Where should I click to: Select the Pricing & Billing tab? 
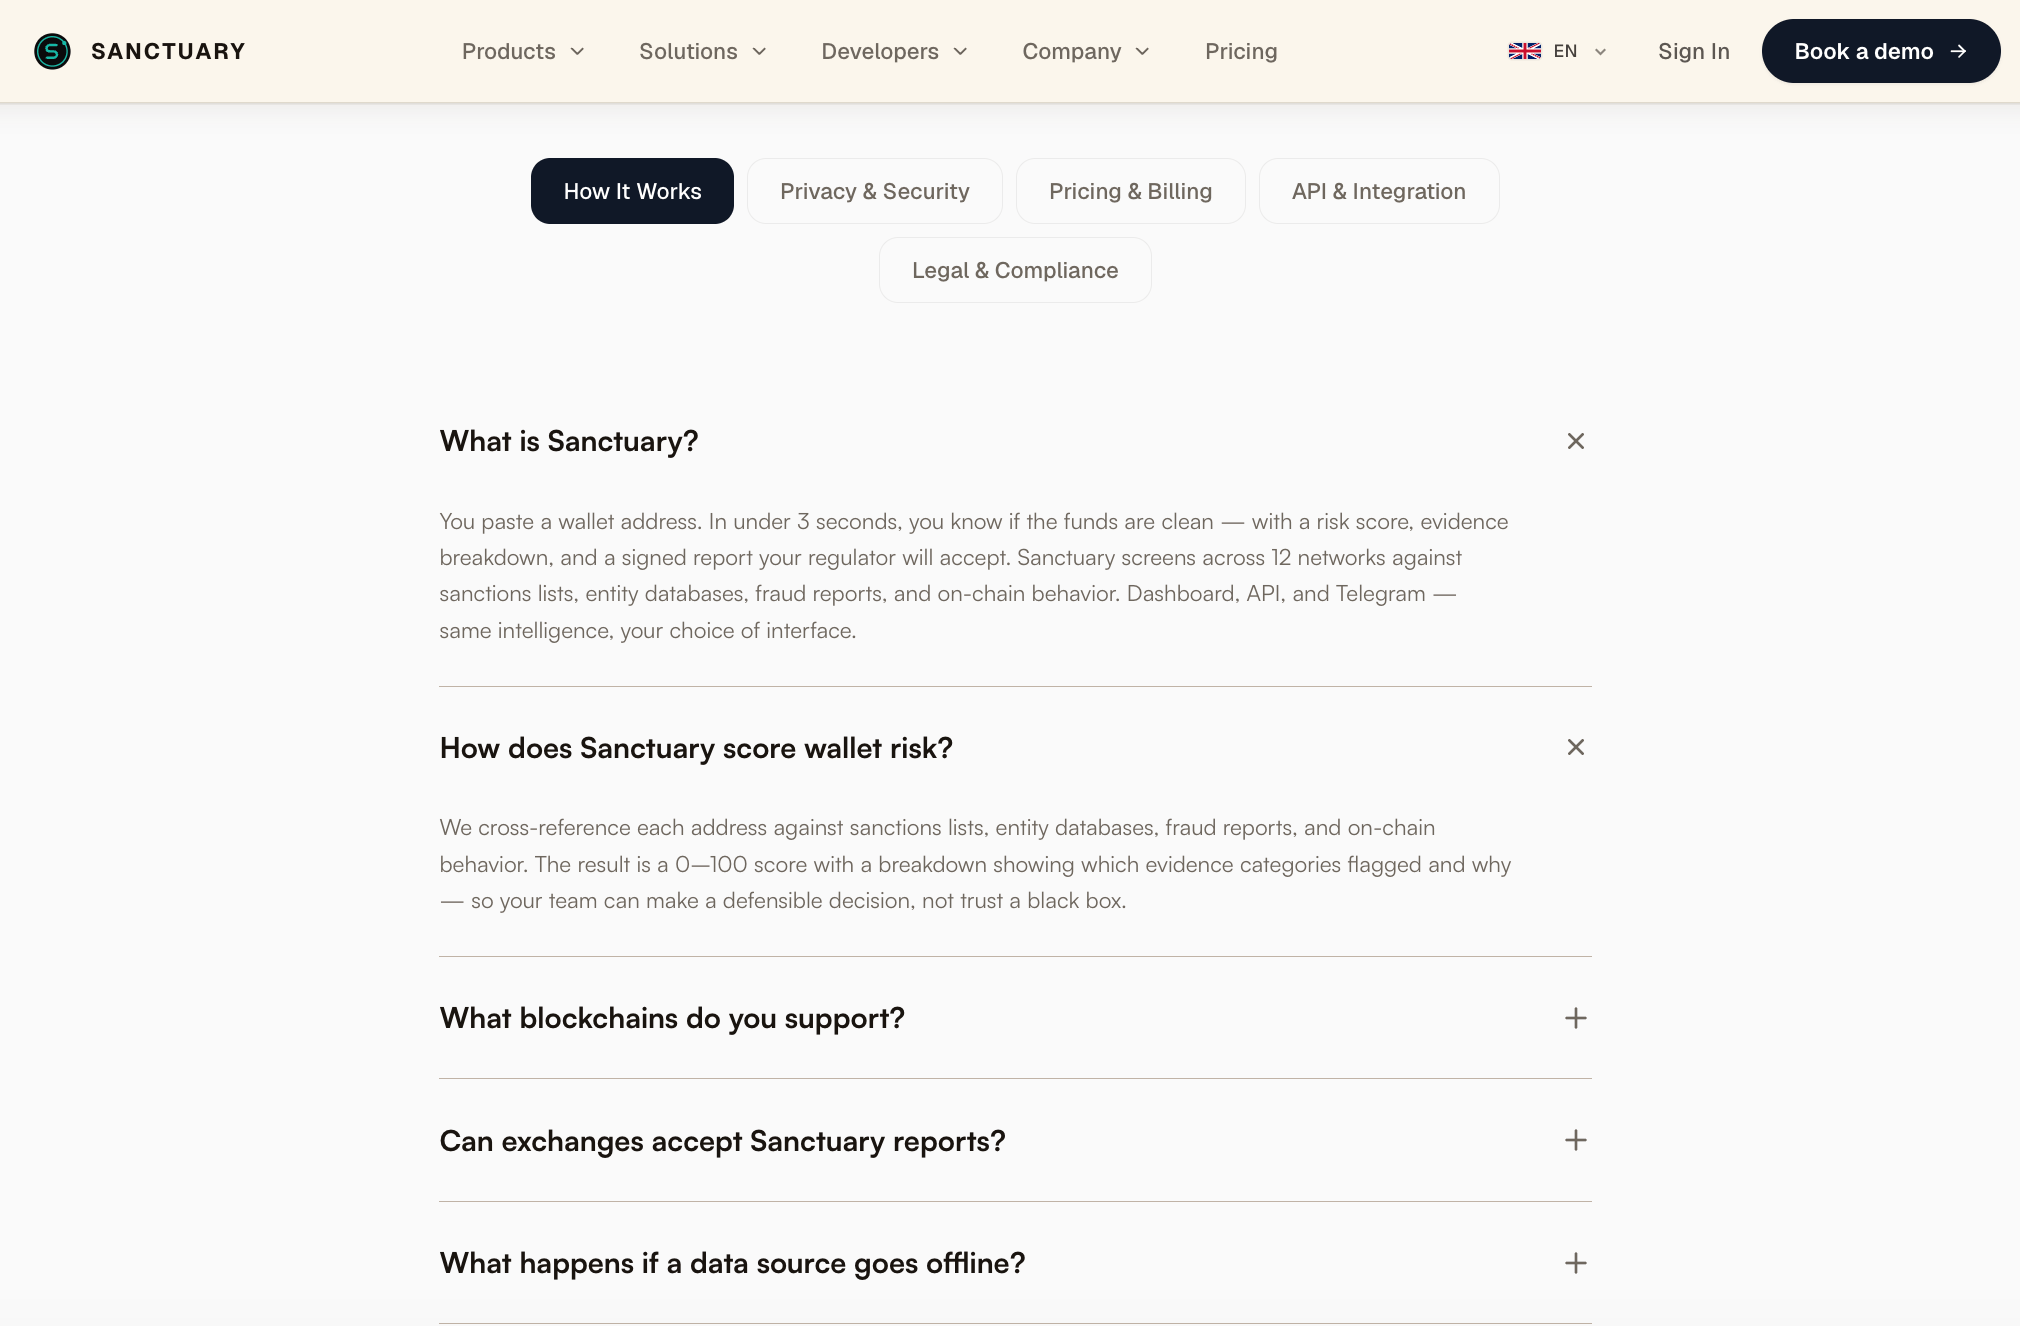click(1130, 191)
